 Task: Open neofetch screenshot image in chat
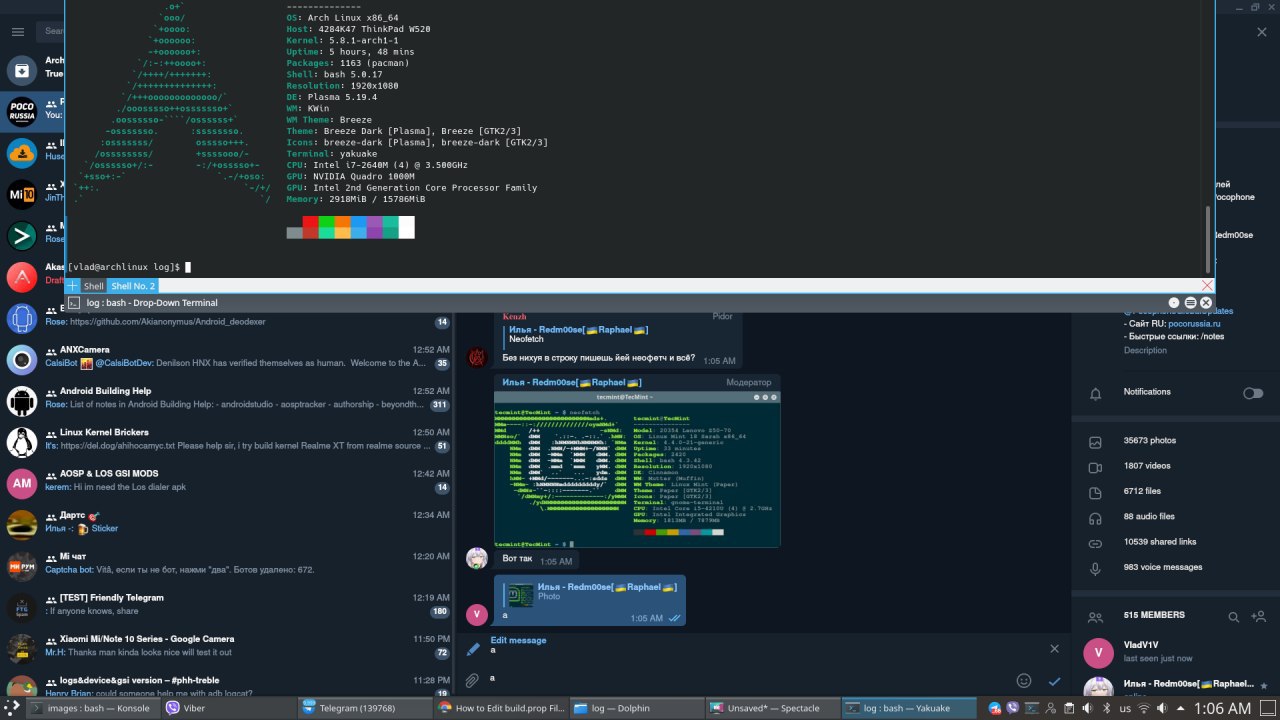click(x=637, y=469)
